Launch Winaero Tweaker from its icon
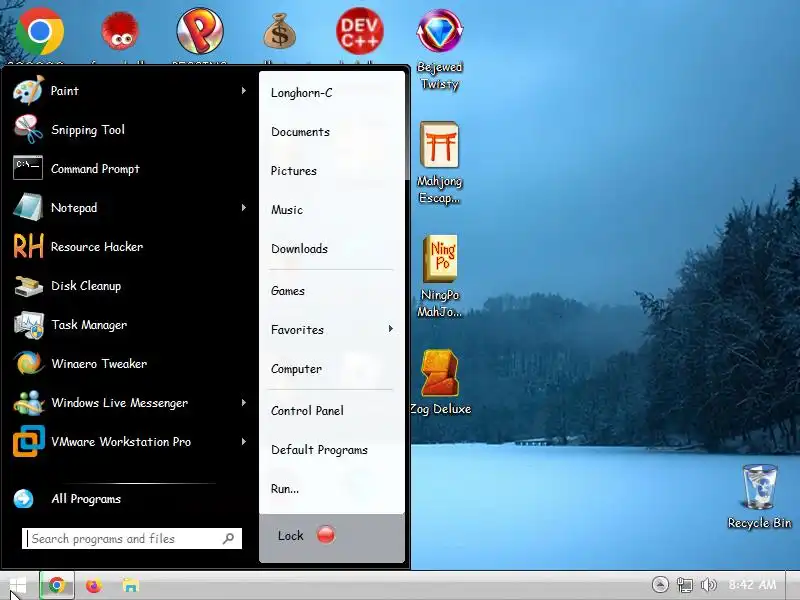 [x=29, y=363]
